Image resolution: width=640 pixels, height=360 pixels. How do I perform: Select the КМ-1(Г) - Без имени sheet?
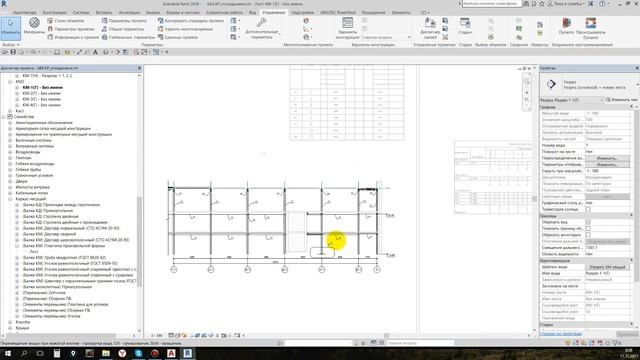[42, 88]
